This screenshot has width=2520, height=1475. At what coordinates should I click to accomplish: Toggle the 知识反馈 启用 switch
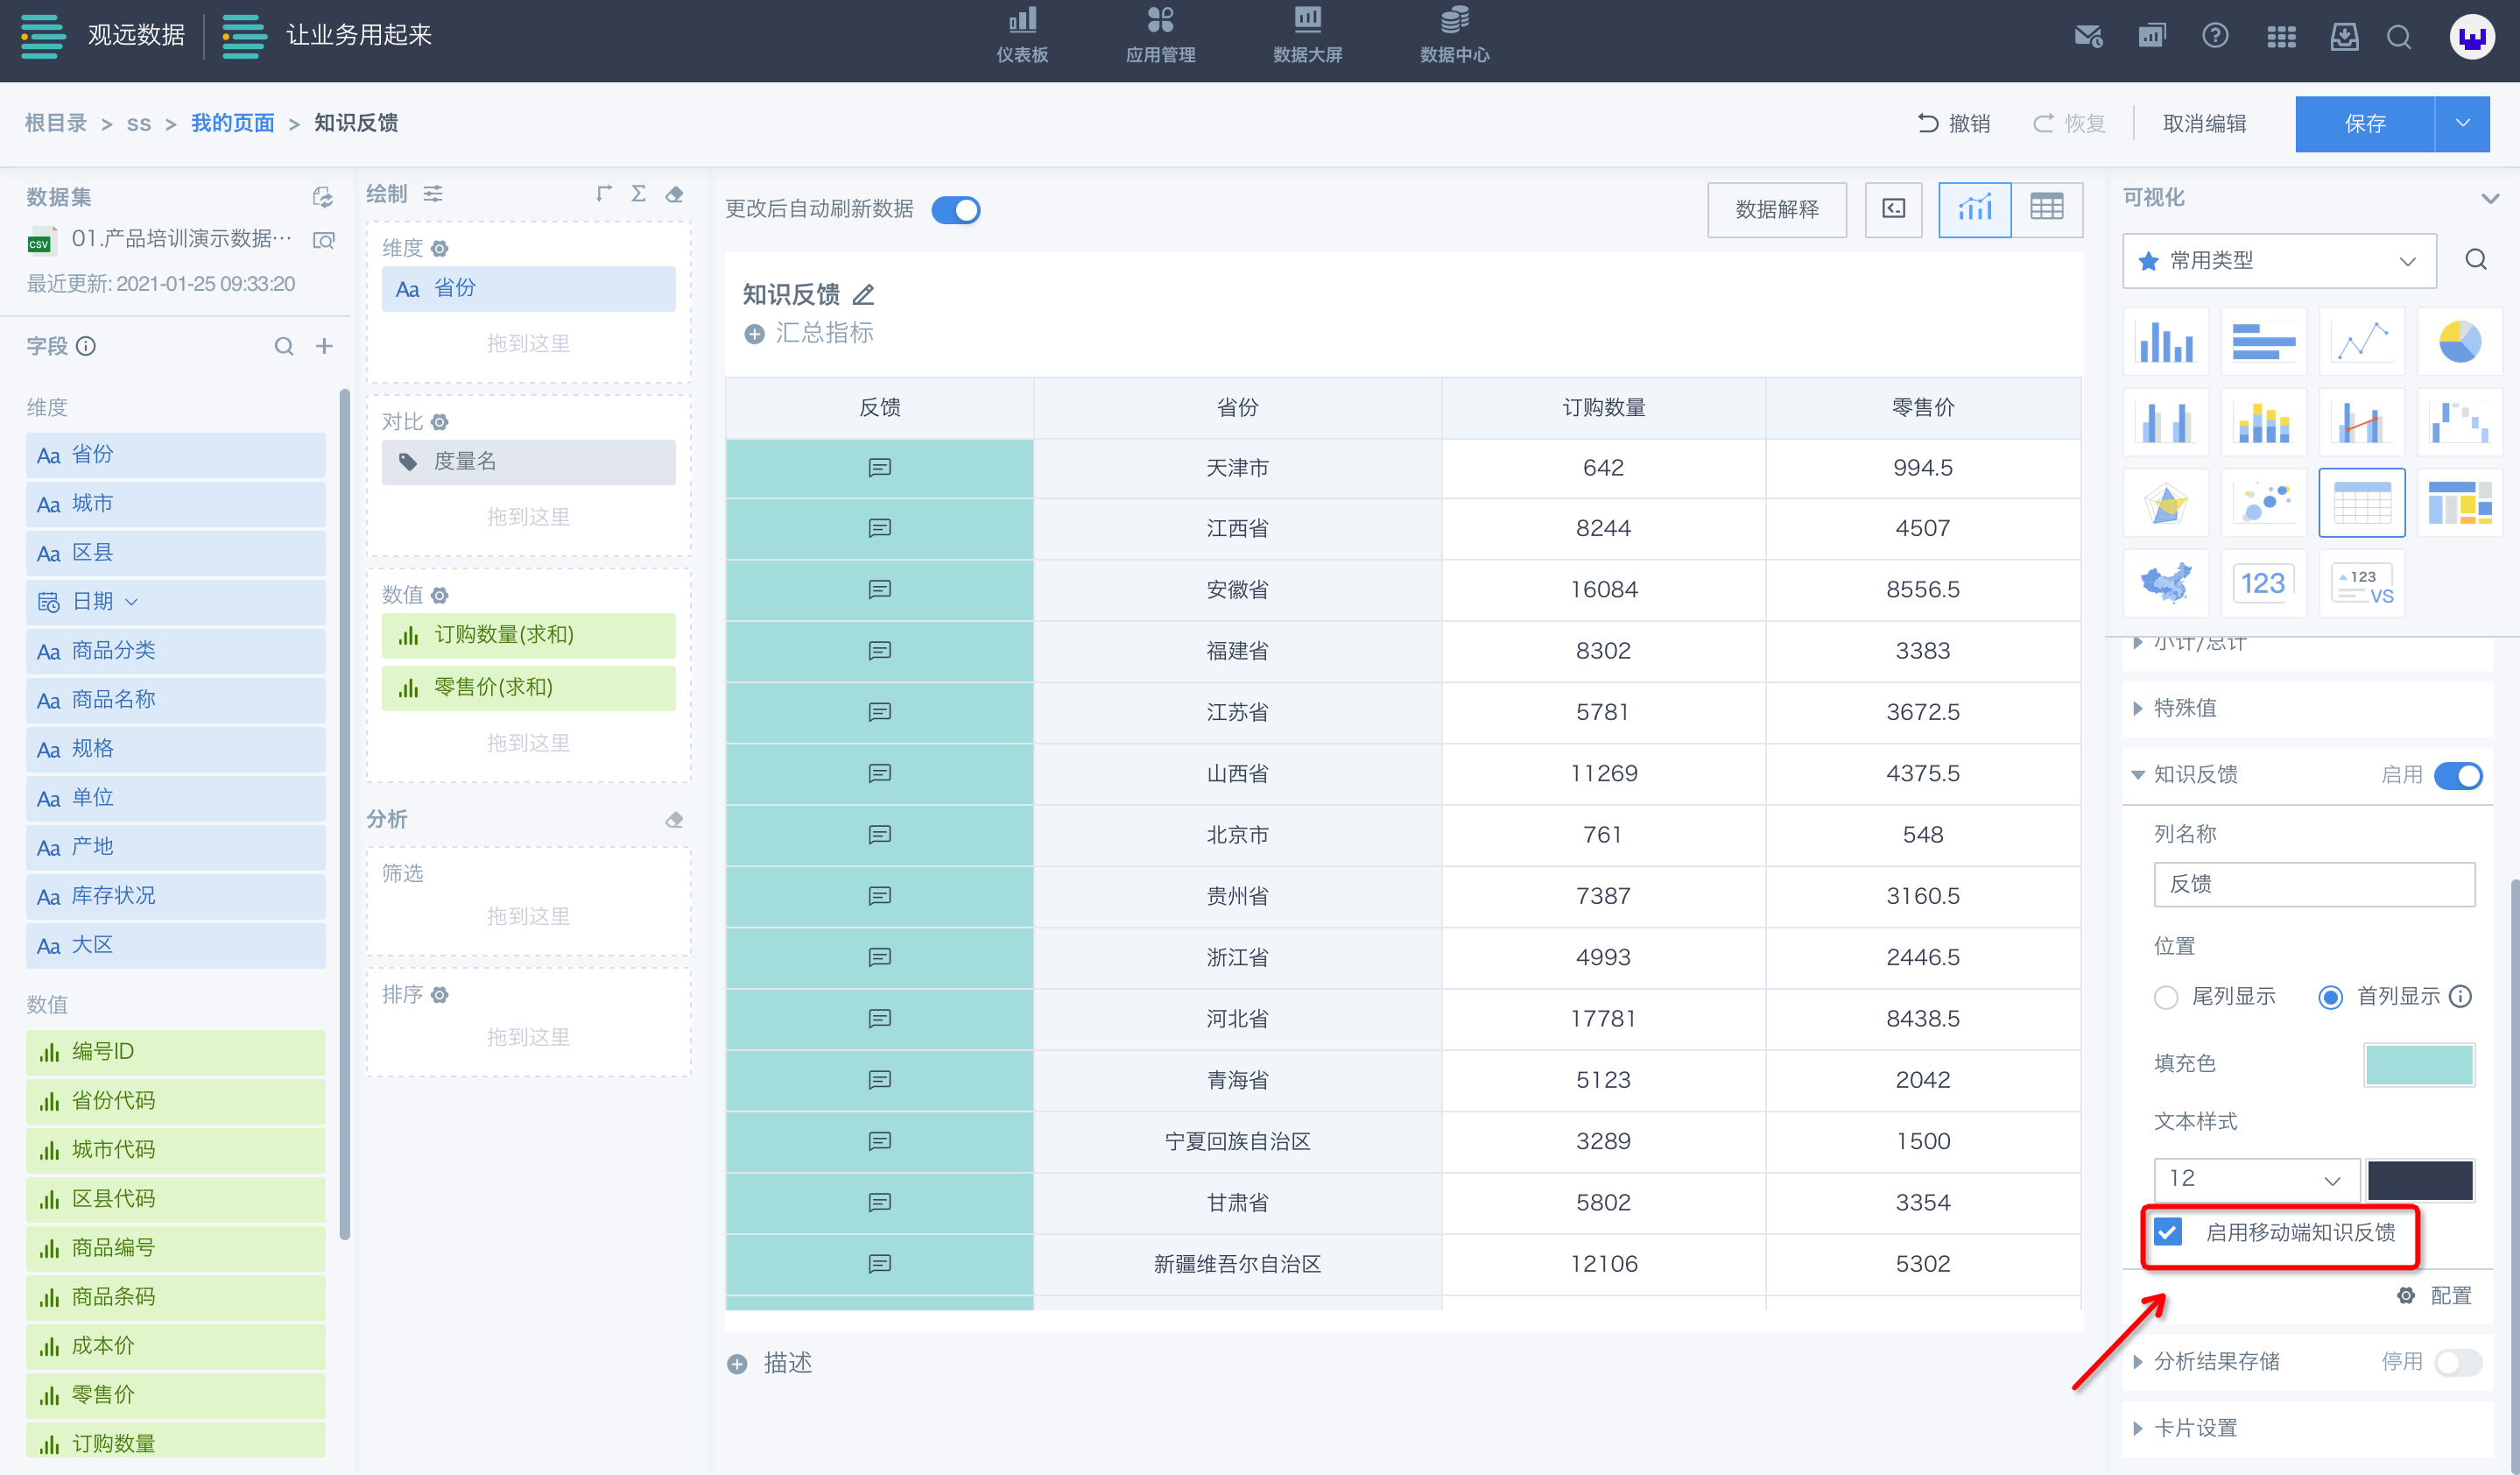pyautogui.click(x=2459, y=775)
